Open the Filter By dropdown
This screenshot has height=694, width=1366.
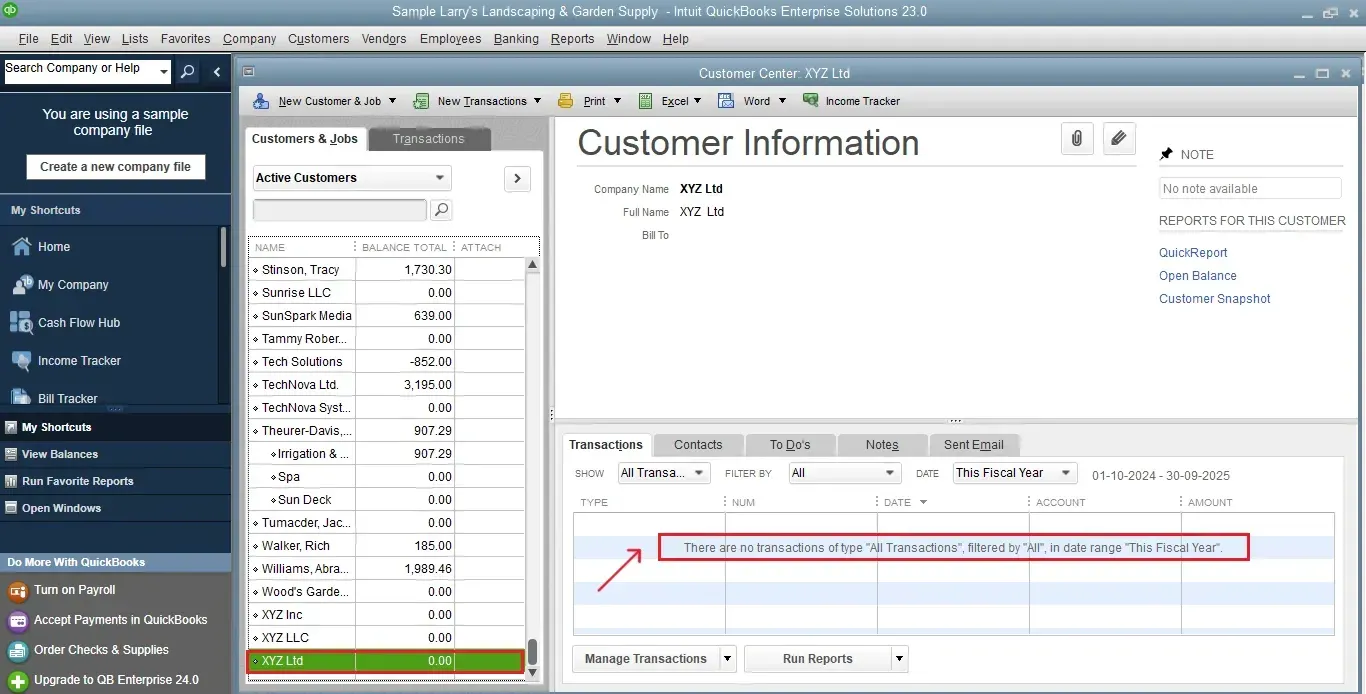(x=845, y=473)
